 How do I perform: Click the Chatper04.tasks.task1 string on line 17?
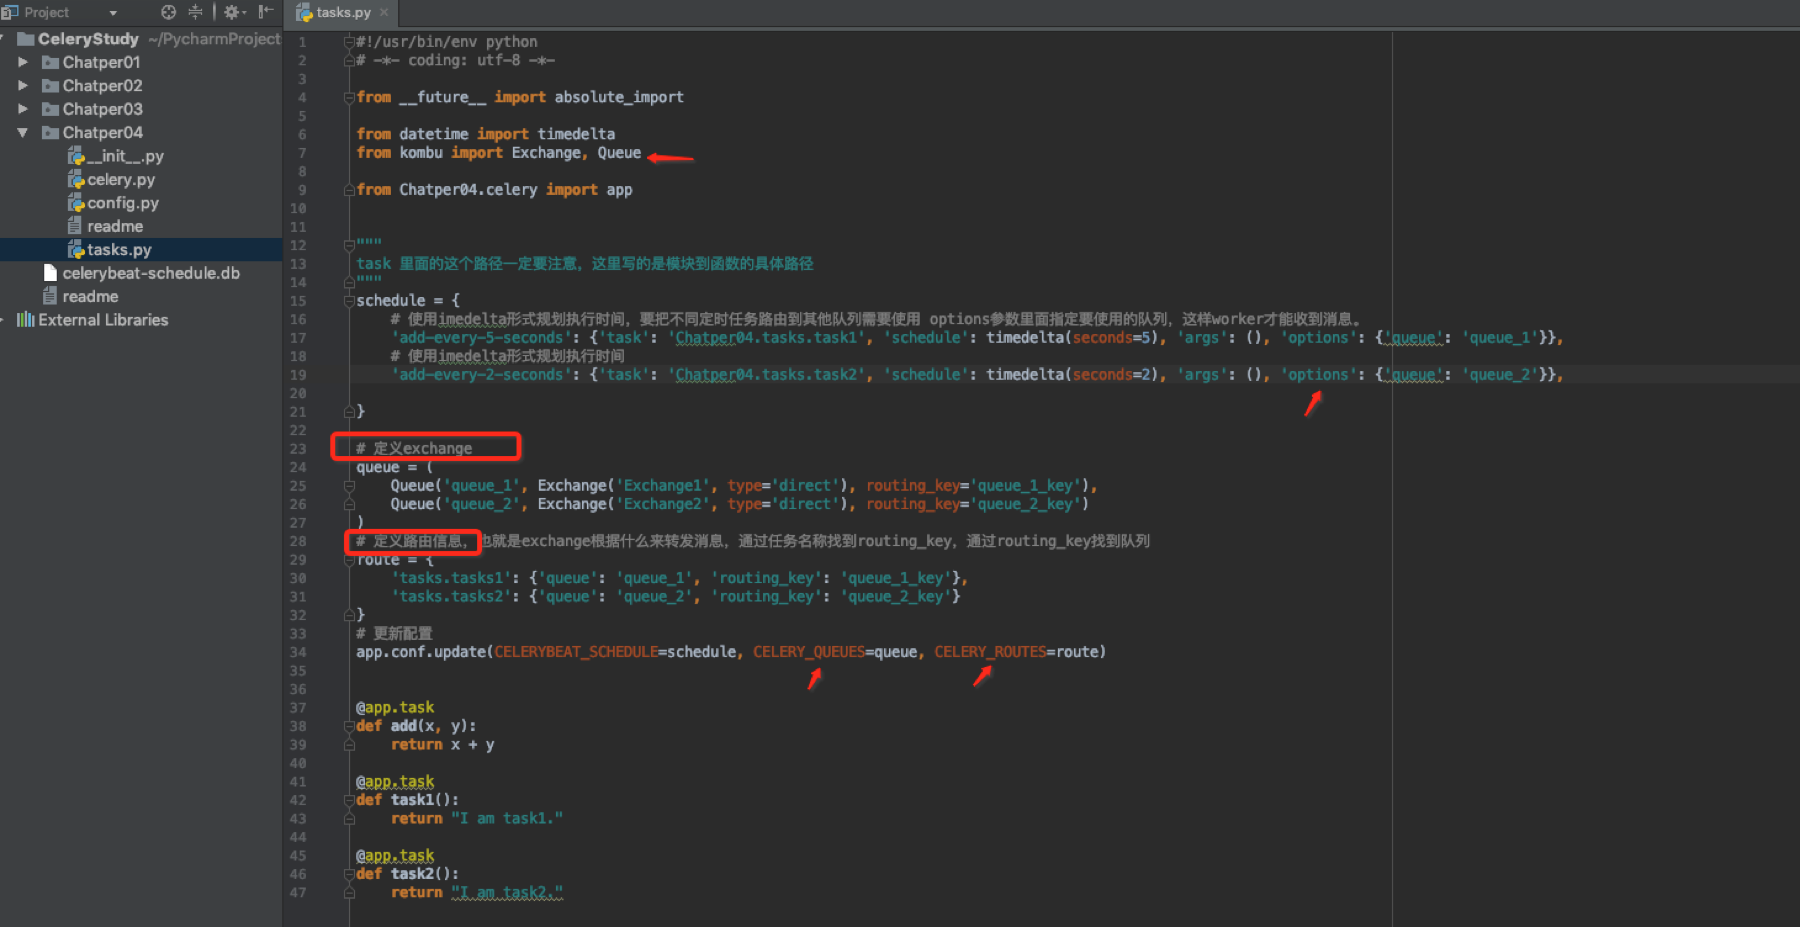[770, 338]
